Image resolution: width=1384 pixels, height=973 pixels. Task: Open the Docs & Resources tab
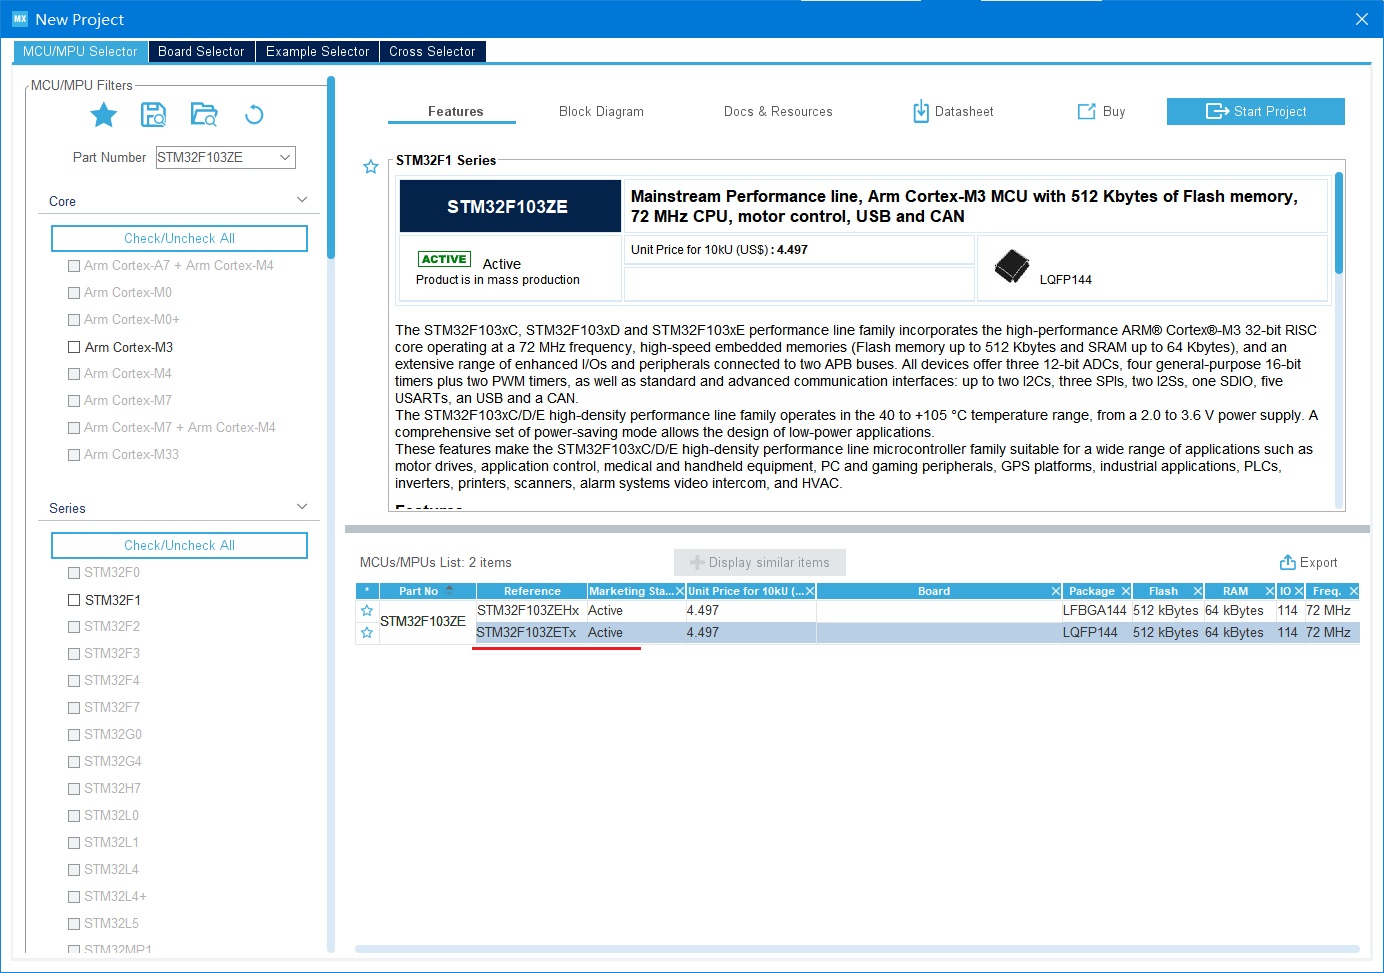[x=778, y=111]
